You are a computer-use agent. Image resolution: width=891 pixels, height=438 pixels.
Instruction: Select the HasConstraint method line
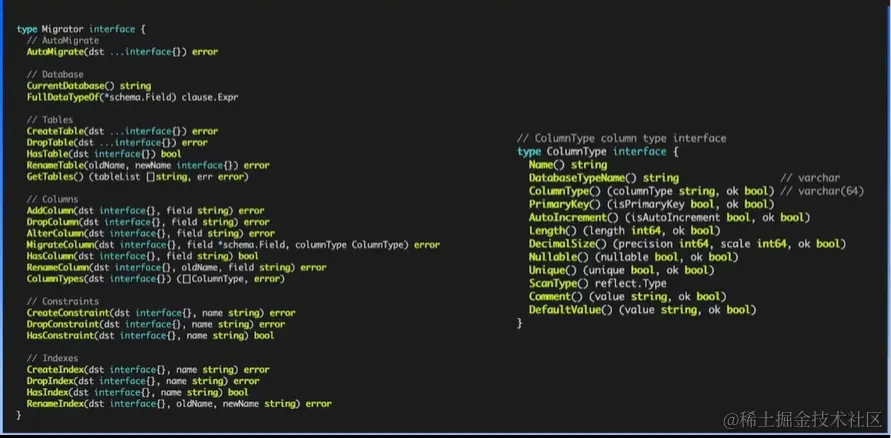coord(151,336)
